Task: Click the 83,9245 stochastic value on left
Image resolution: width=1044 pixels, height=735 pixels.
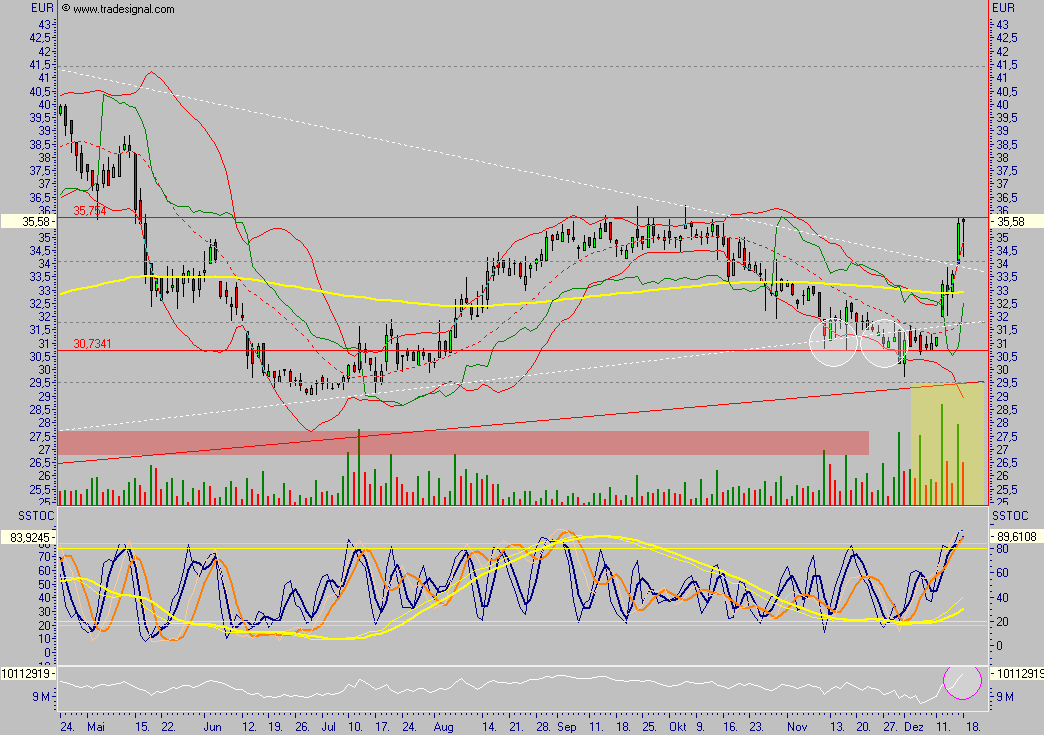Action: (x=28, y=537)
